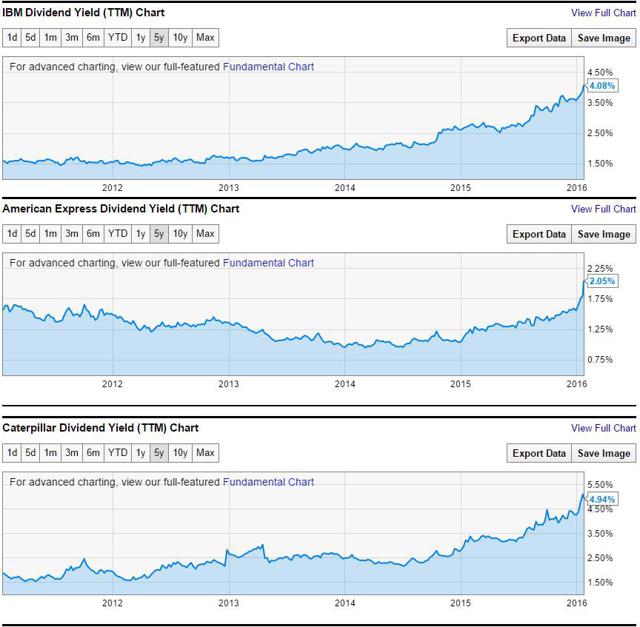This screenshot has height=627, width=640.
Task: Click the 2014 axis label under IBM chart
Action: coord(345,188)
